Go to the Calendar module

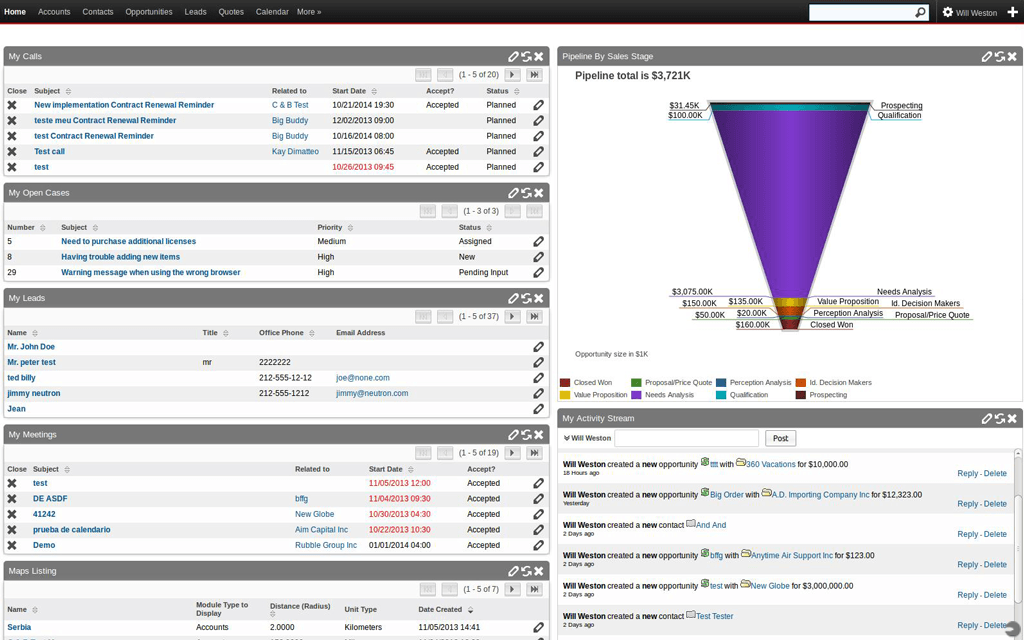[272, 12]
